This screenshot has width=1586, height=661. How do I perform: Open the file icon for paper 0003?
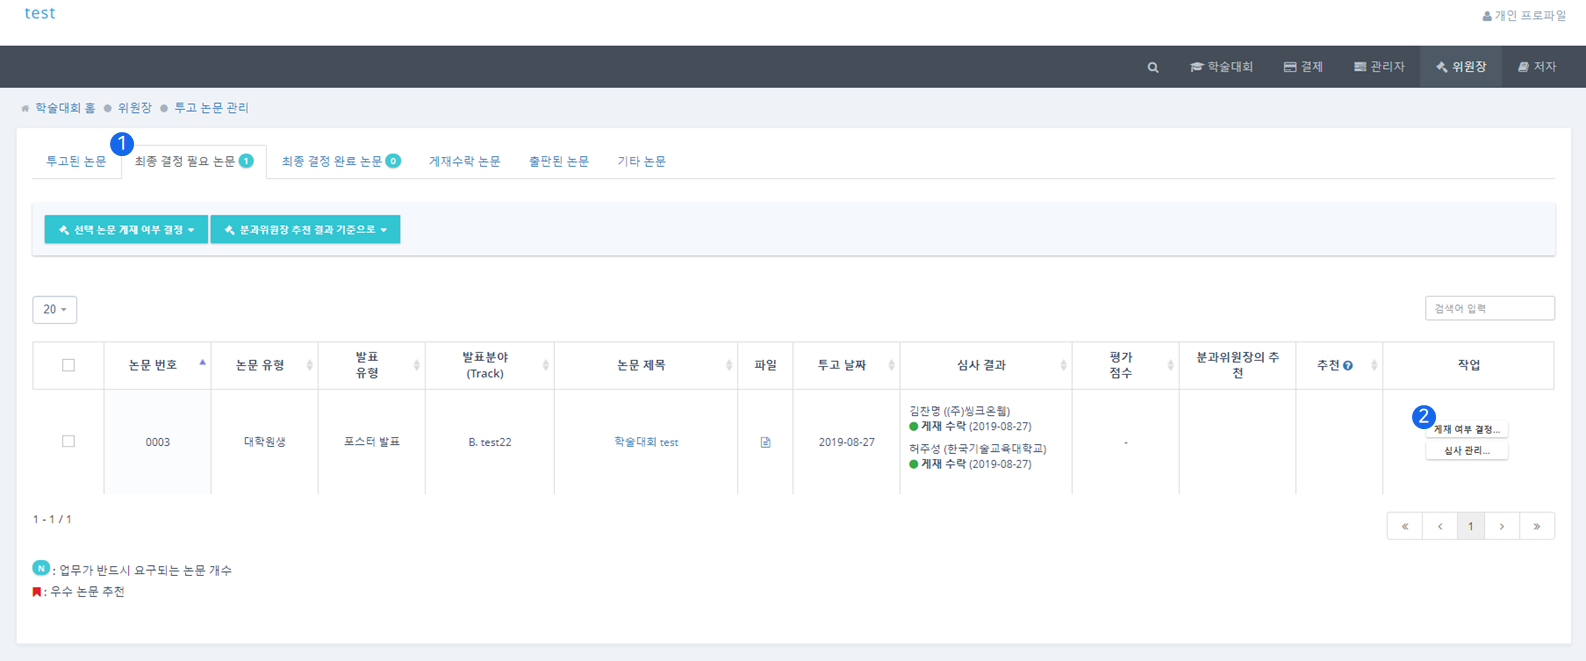(765, 442)
